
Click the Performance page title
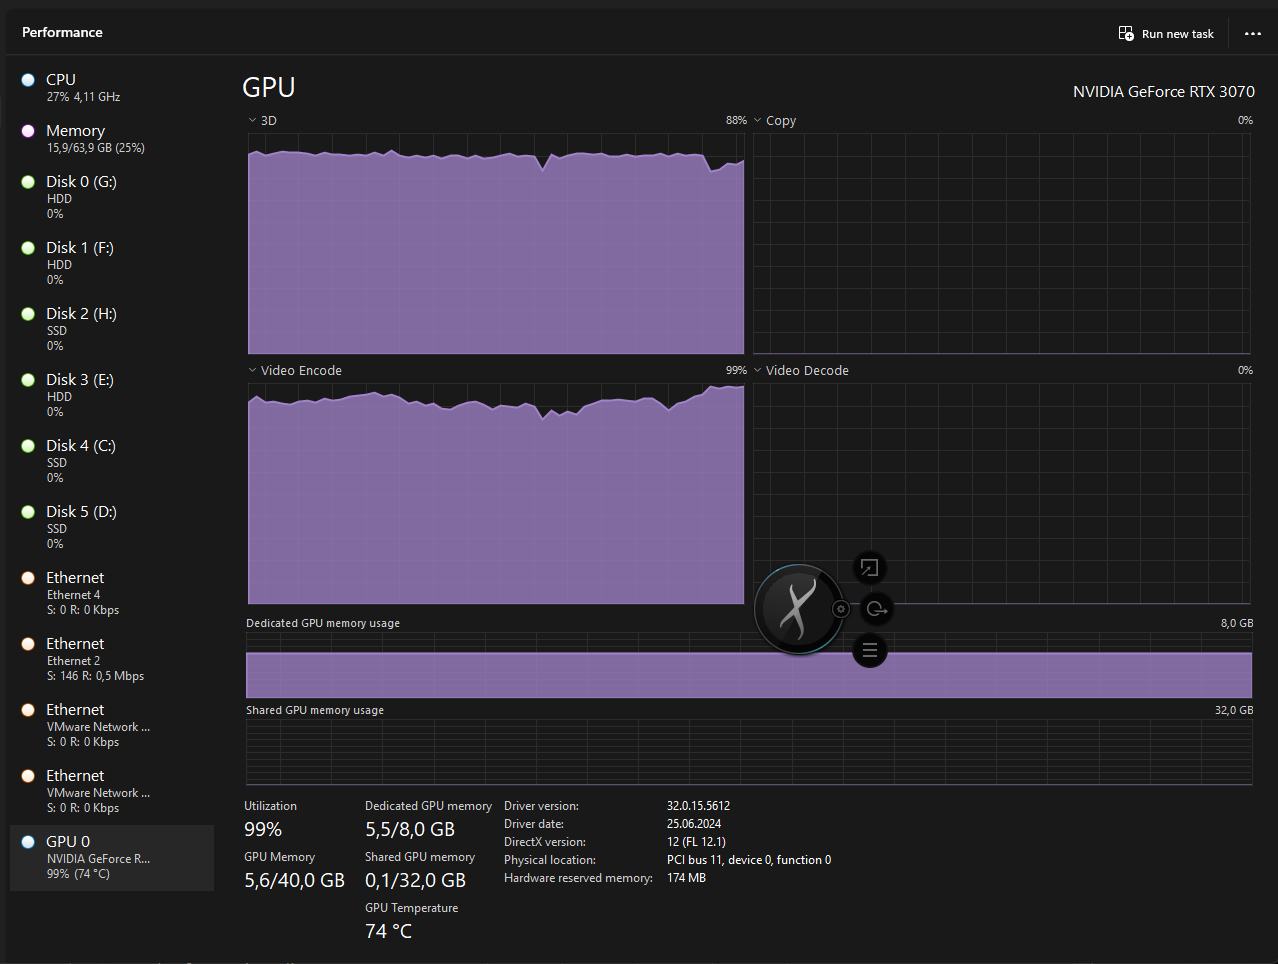(x=62, y=32)
